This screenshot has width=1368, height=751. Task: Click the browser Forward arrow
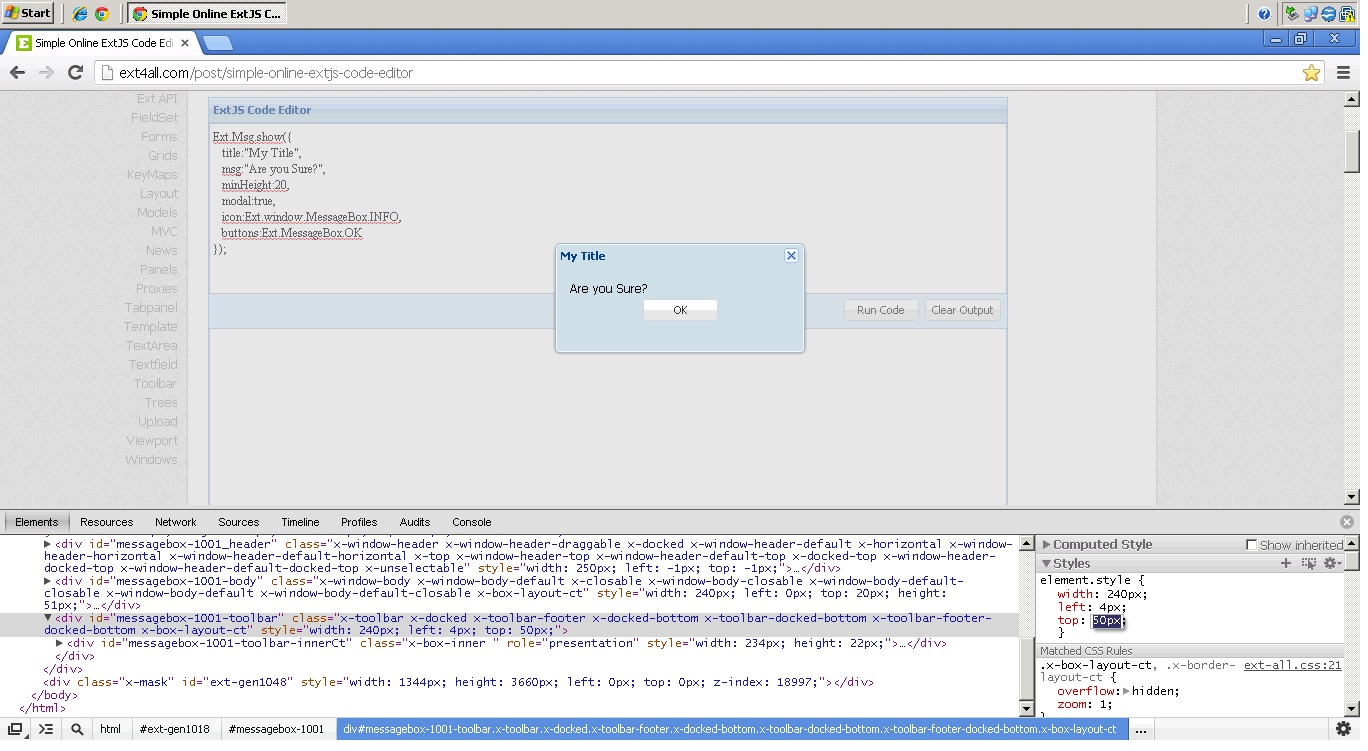coord(46,72)
